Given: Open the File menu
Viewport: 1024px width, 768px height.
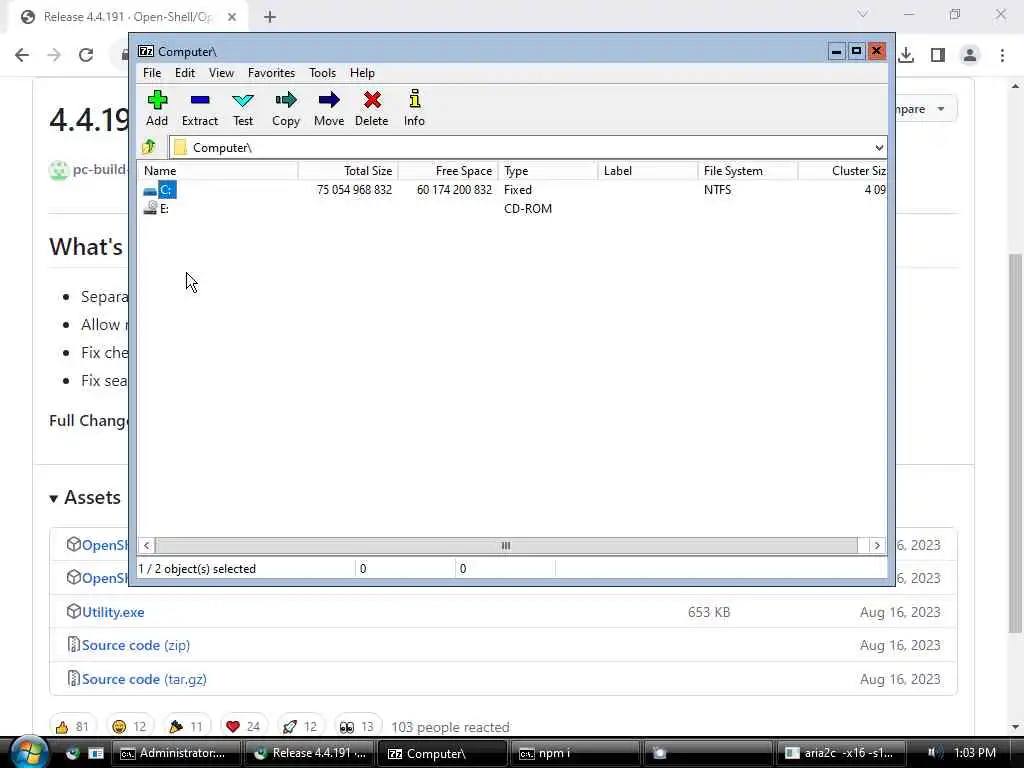Looking at the screenshot, I should click(152, 72).
